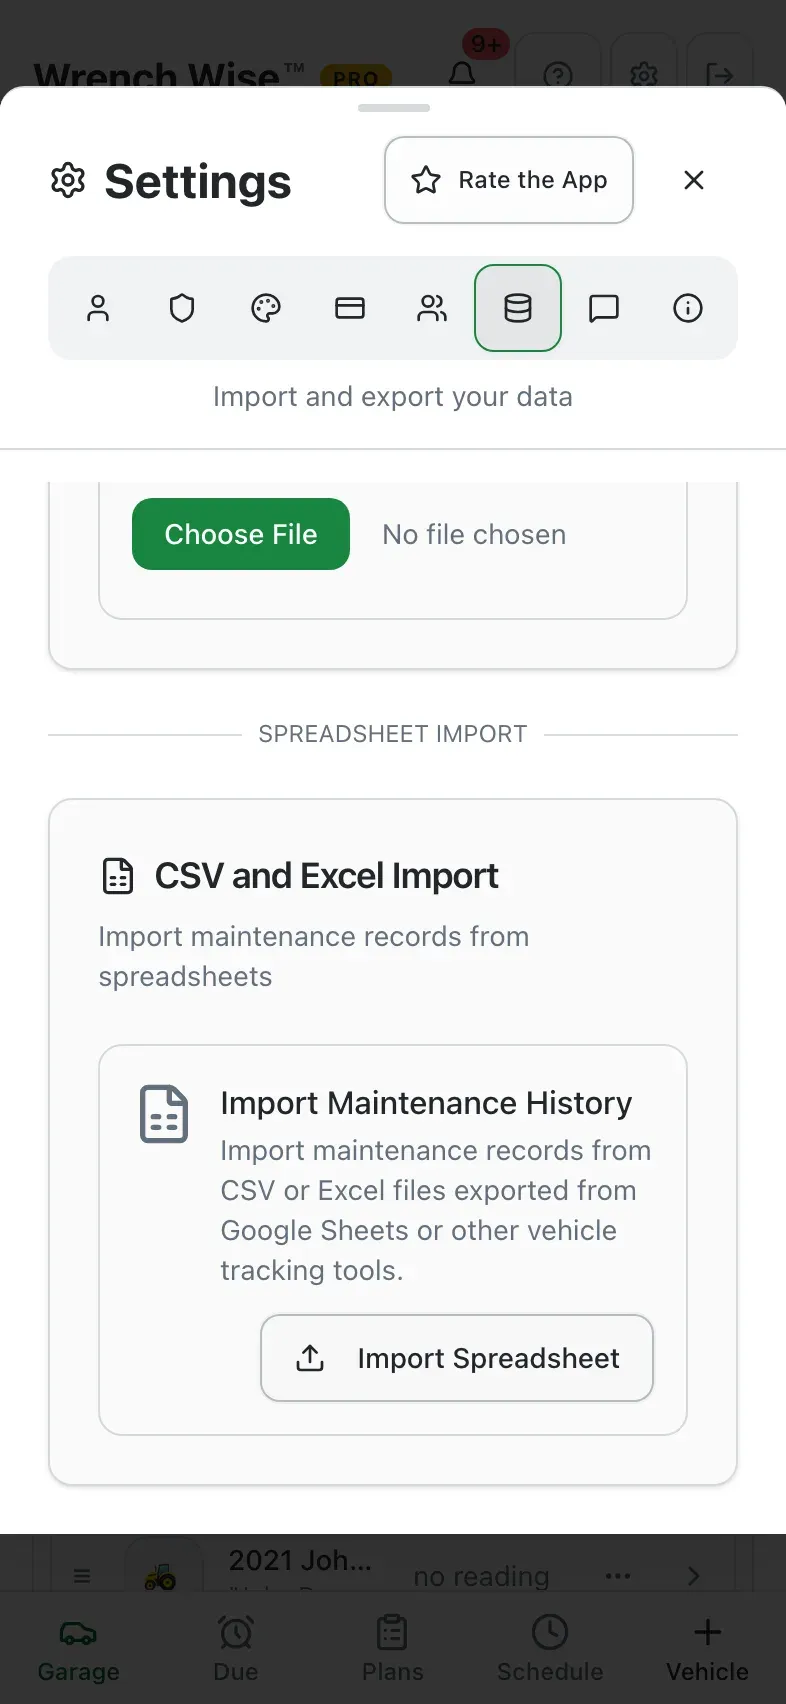The height and width of the screenshot is (1704, 786).
Task: Open the header settings gear icon
Action: [644, 74]
